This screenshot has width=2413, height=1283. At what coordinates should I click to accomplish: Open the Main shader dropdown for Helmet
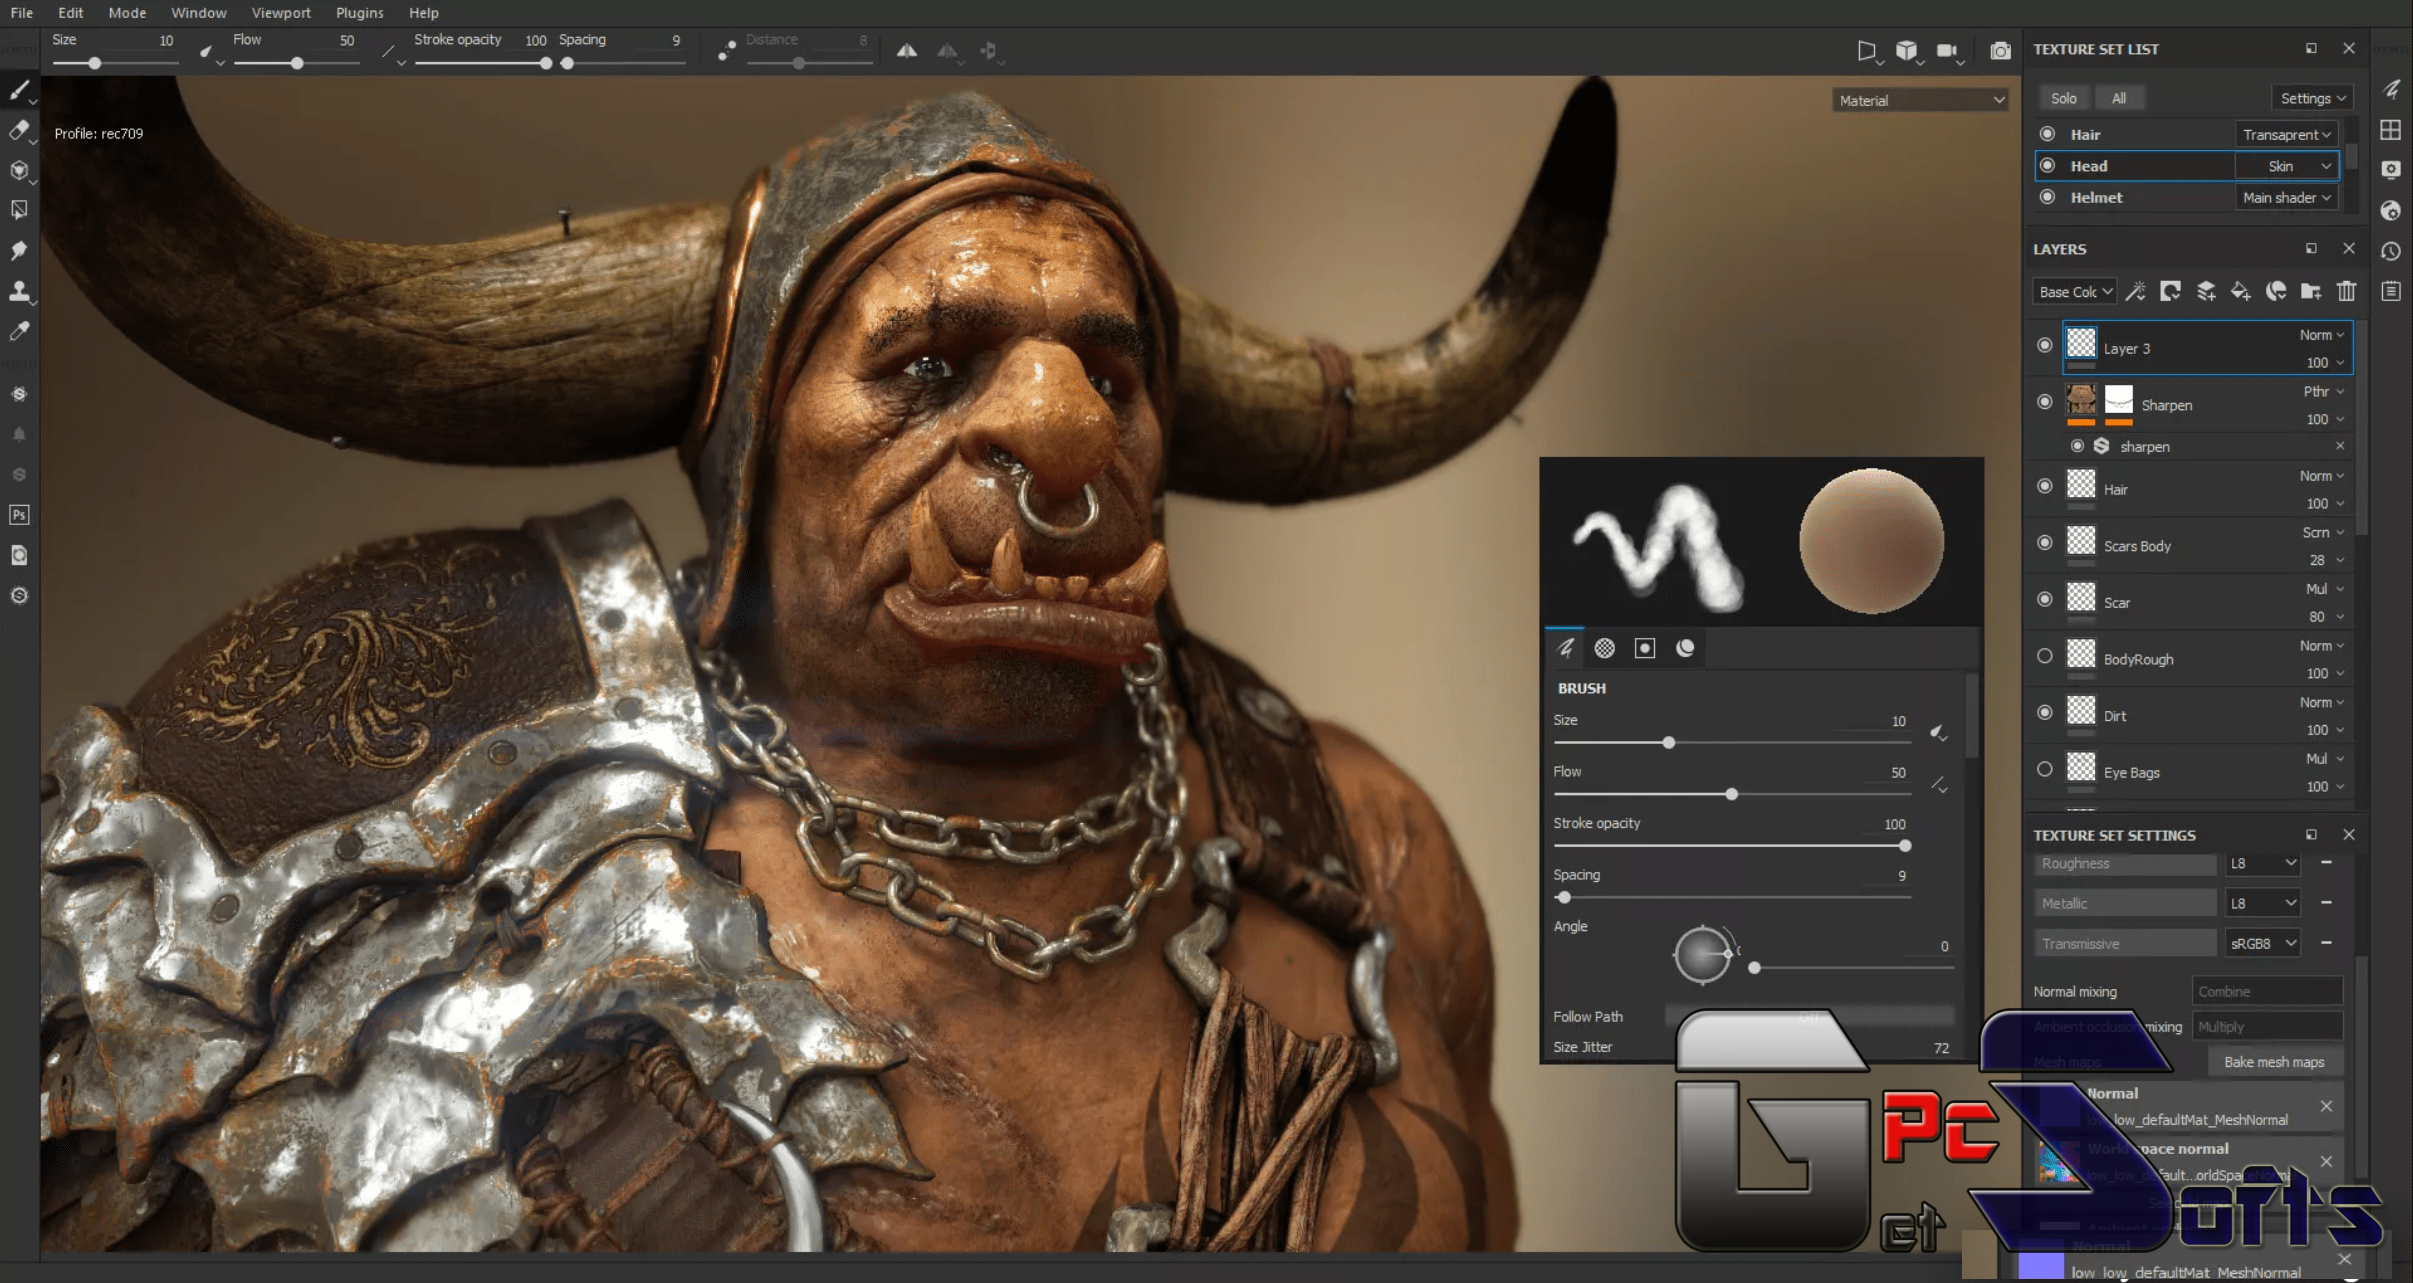coord(2286,198)
